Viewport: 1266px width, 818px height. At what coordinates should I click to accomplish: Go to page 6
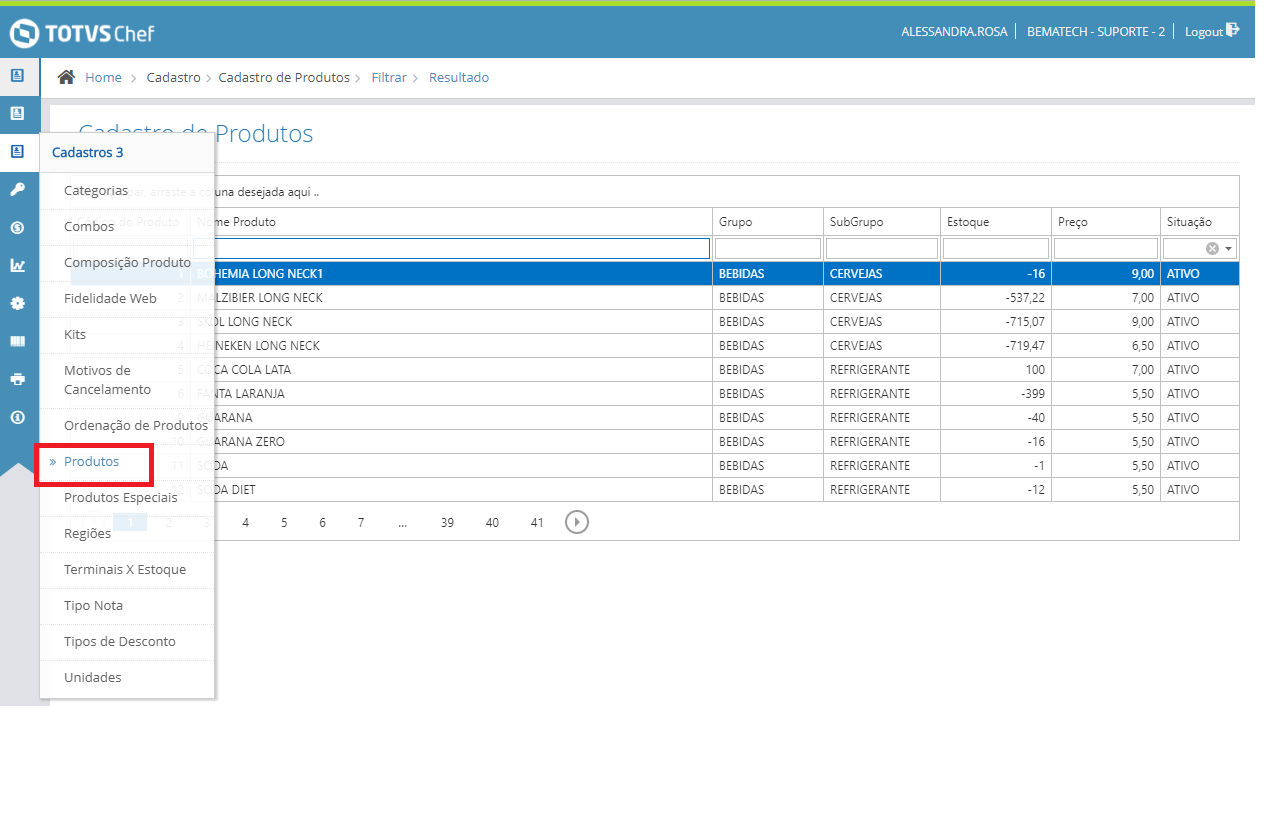point(322,522)
